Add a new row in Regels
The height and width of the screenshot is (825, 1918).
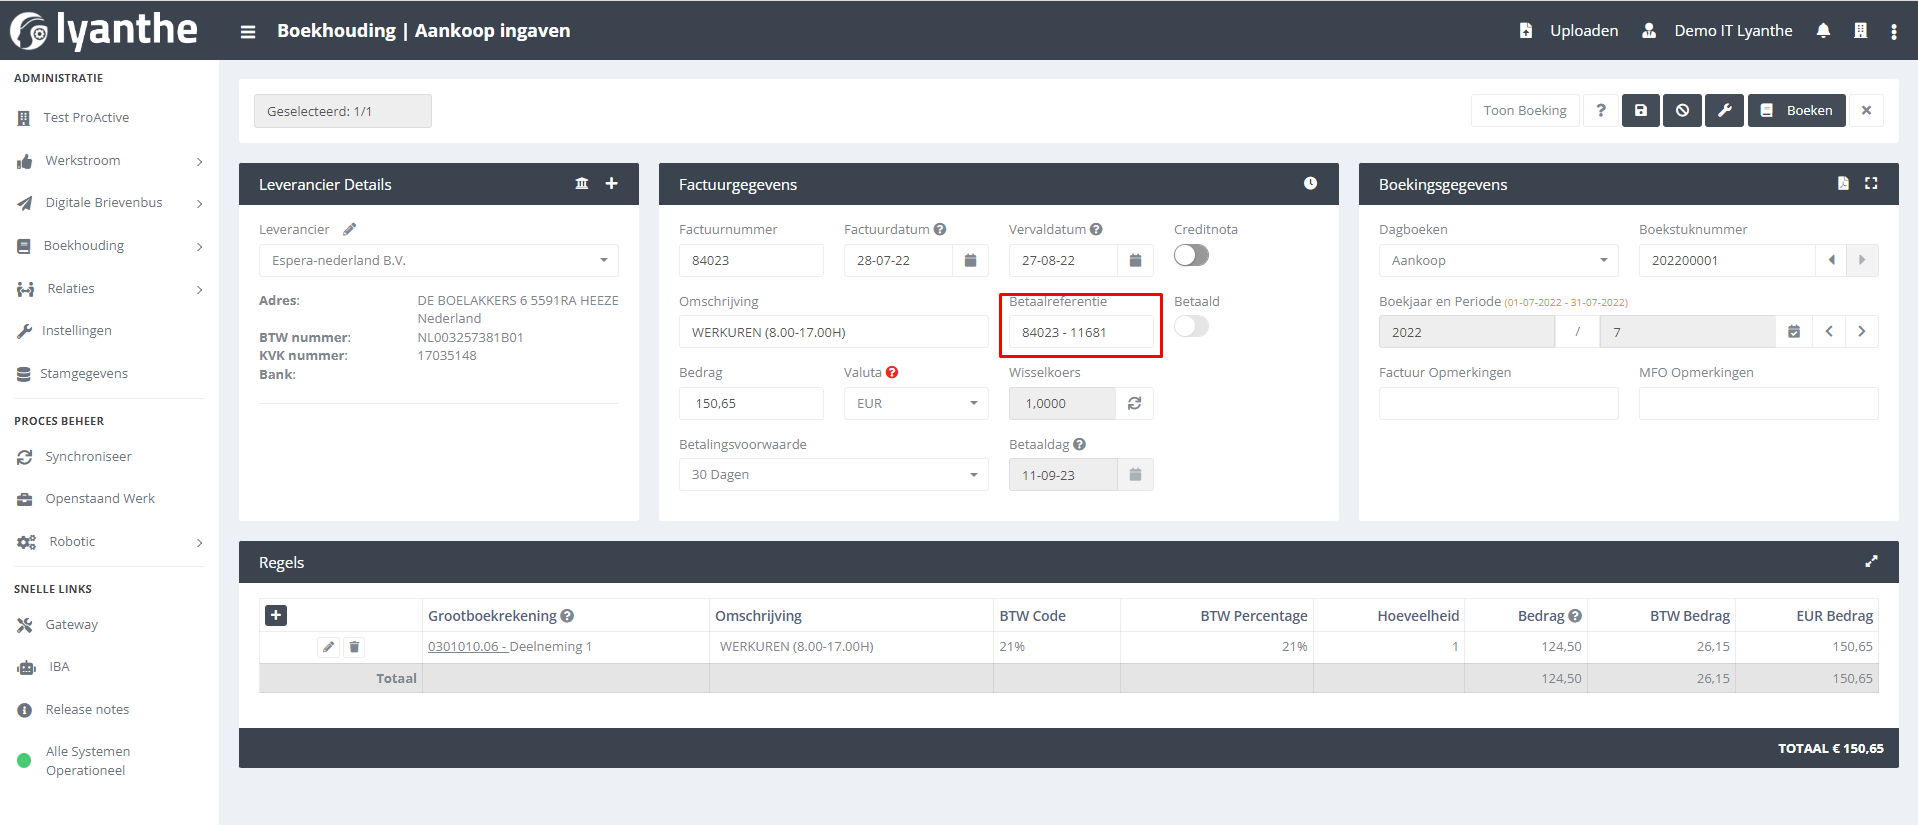(276, 616)
